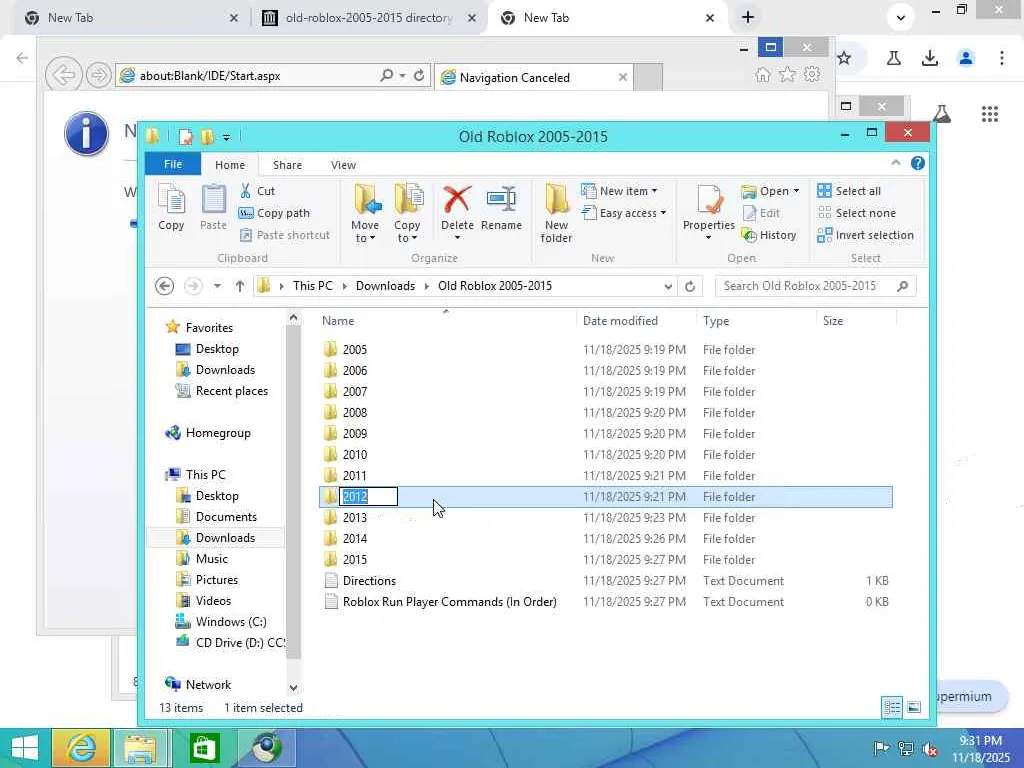The image size is (1024, 768).
Task: Click the Windows Start button
Action: pyautogui.click(x=25, y=748)
